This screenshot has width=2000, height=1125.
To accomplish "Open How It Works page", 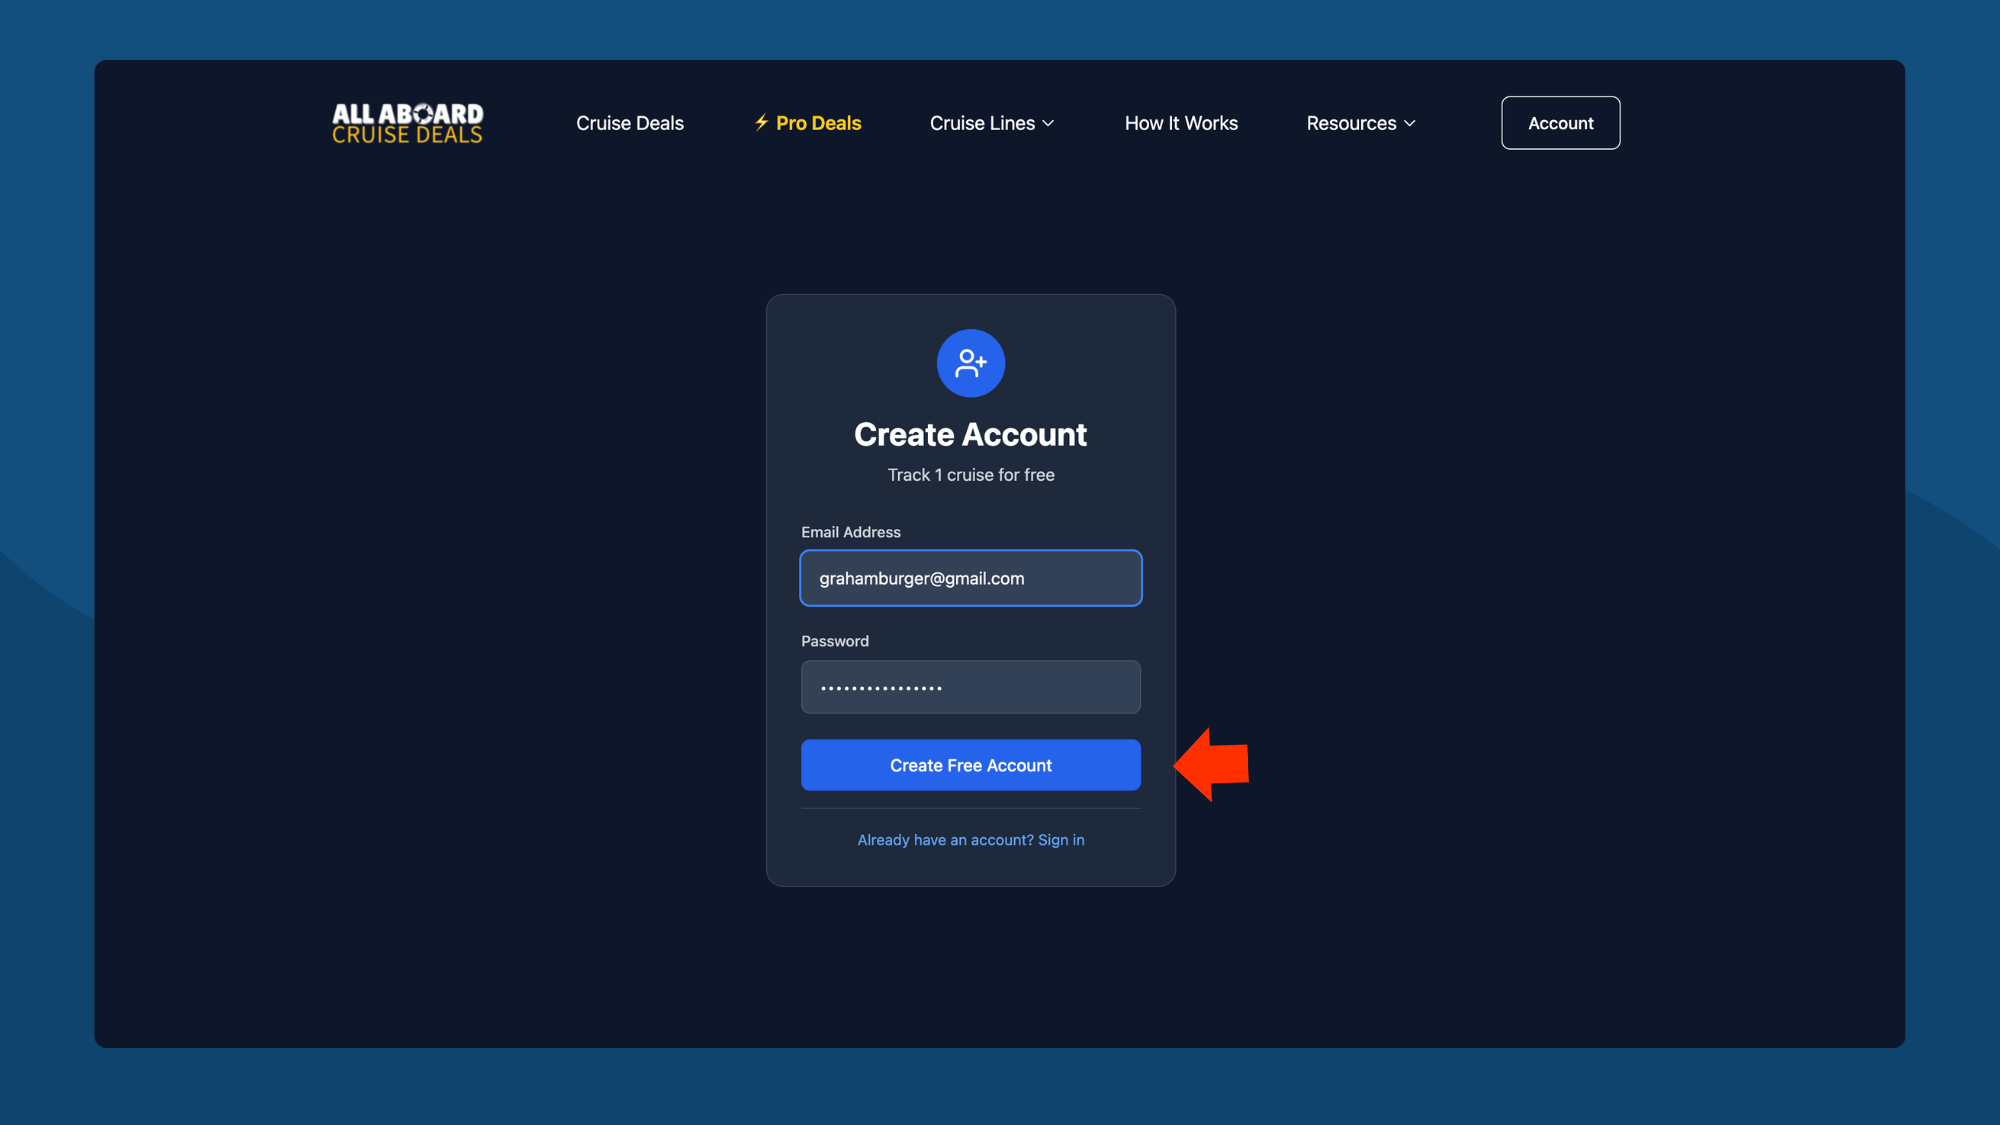I will click(x=1181, y=123).
